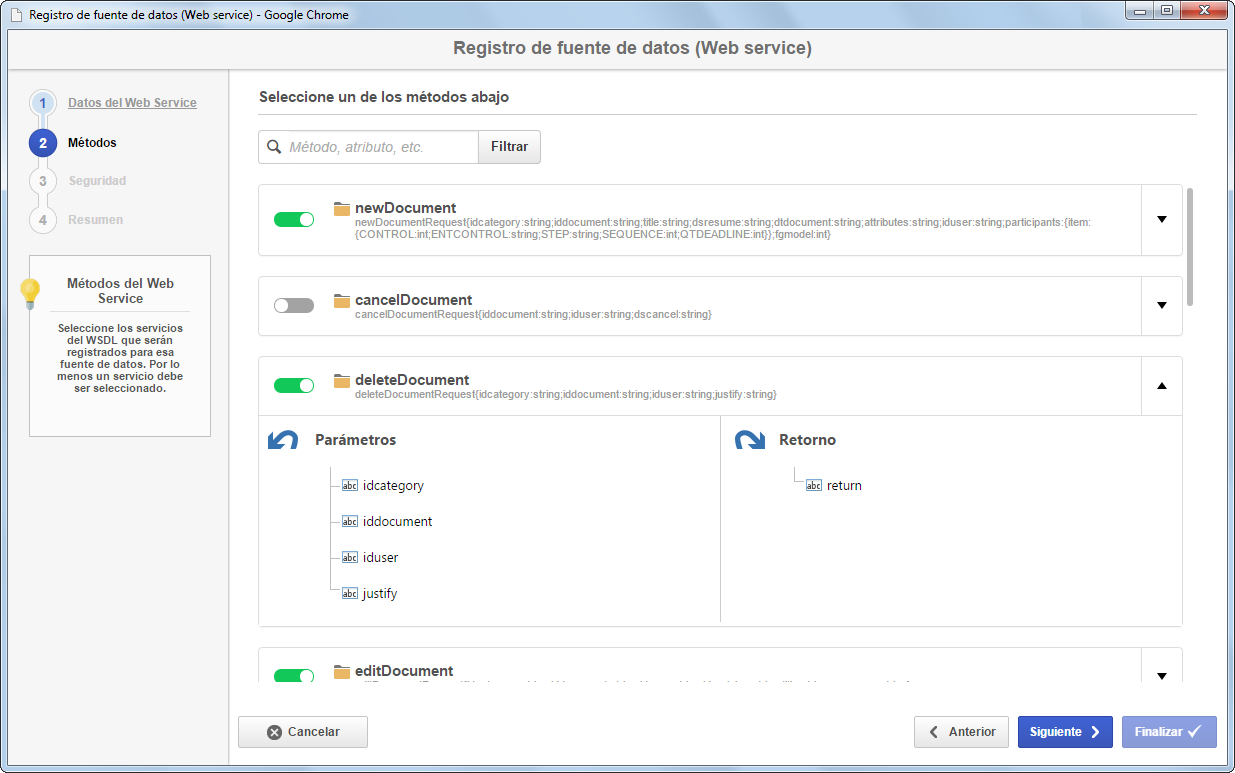
Task: Click the cancelDocumentRequest signature text
Action: click(x=533, y=314)
